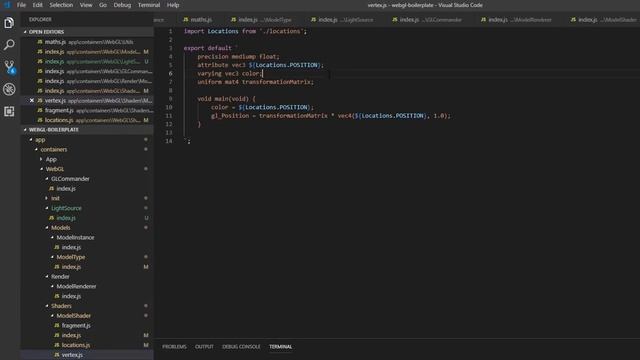Collapse the containers folder

[36, 149]
